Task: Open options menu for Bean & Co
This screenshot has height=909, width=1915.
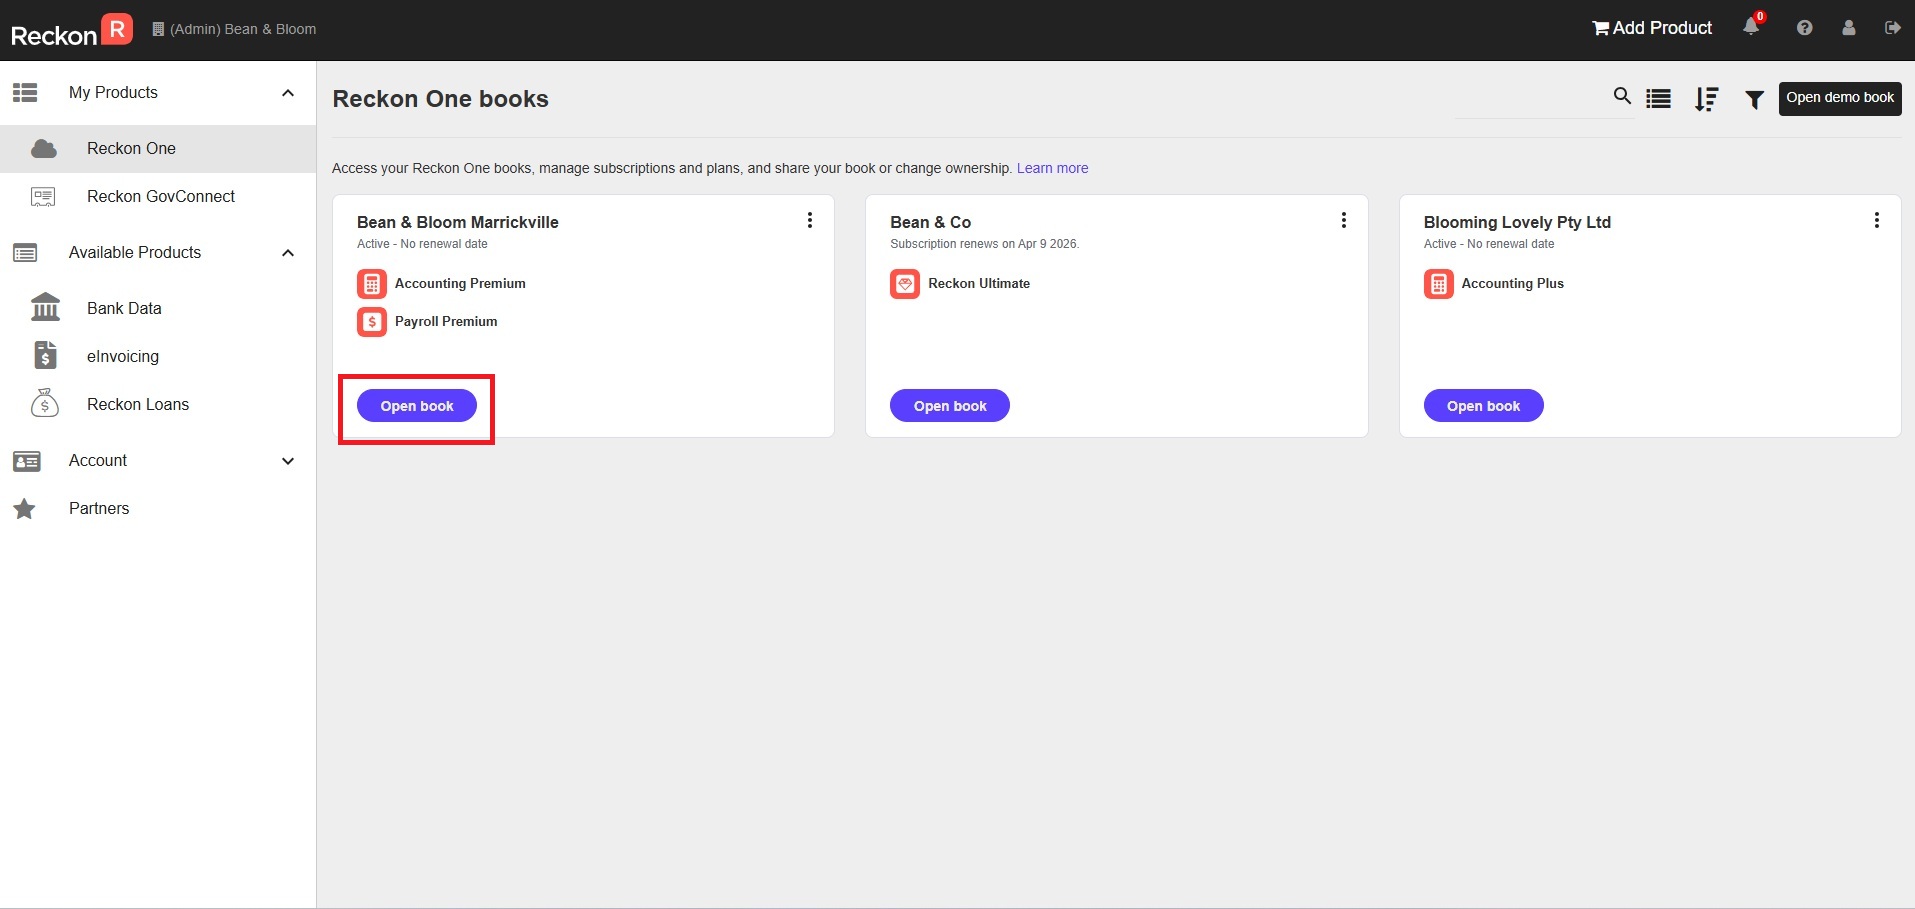Action: click(1343, 220)
